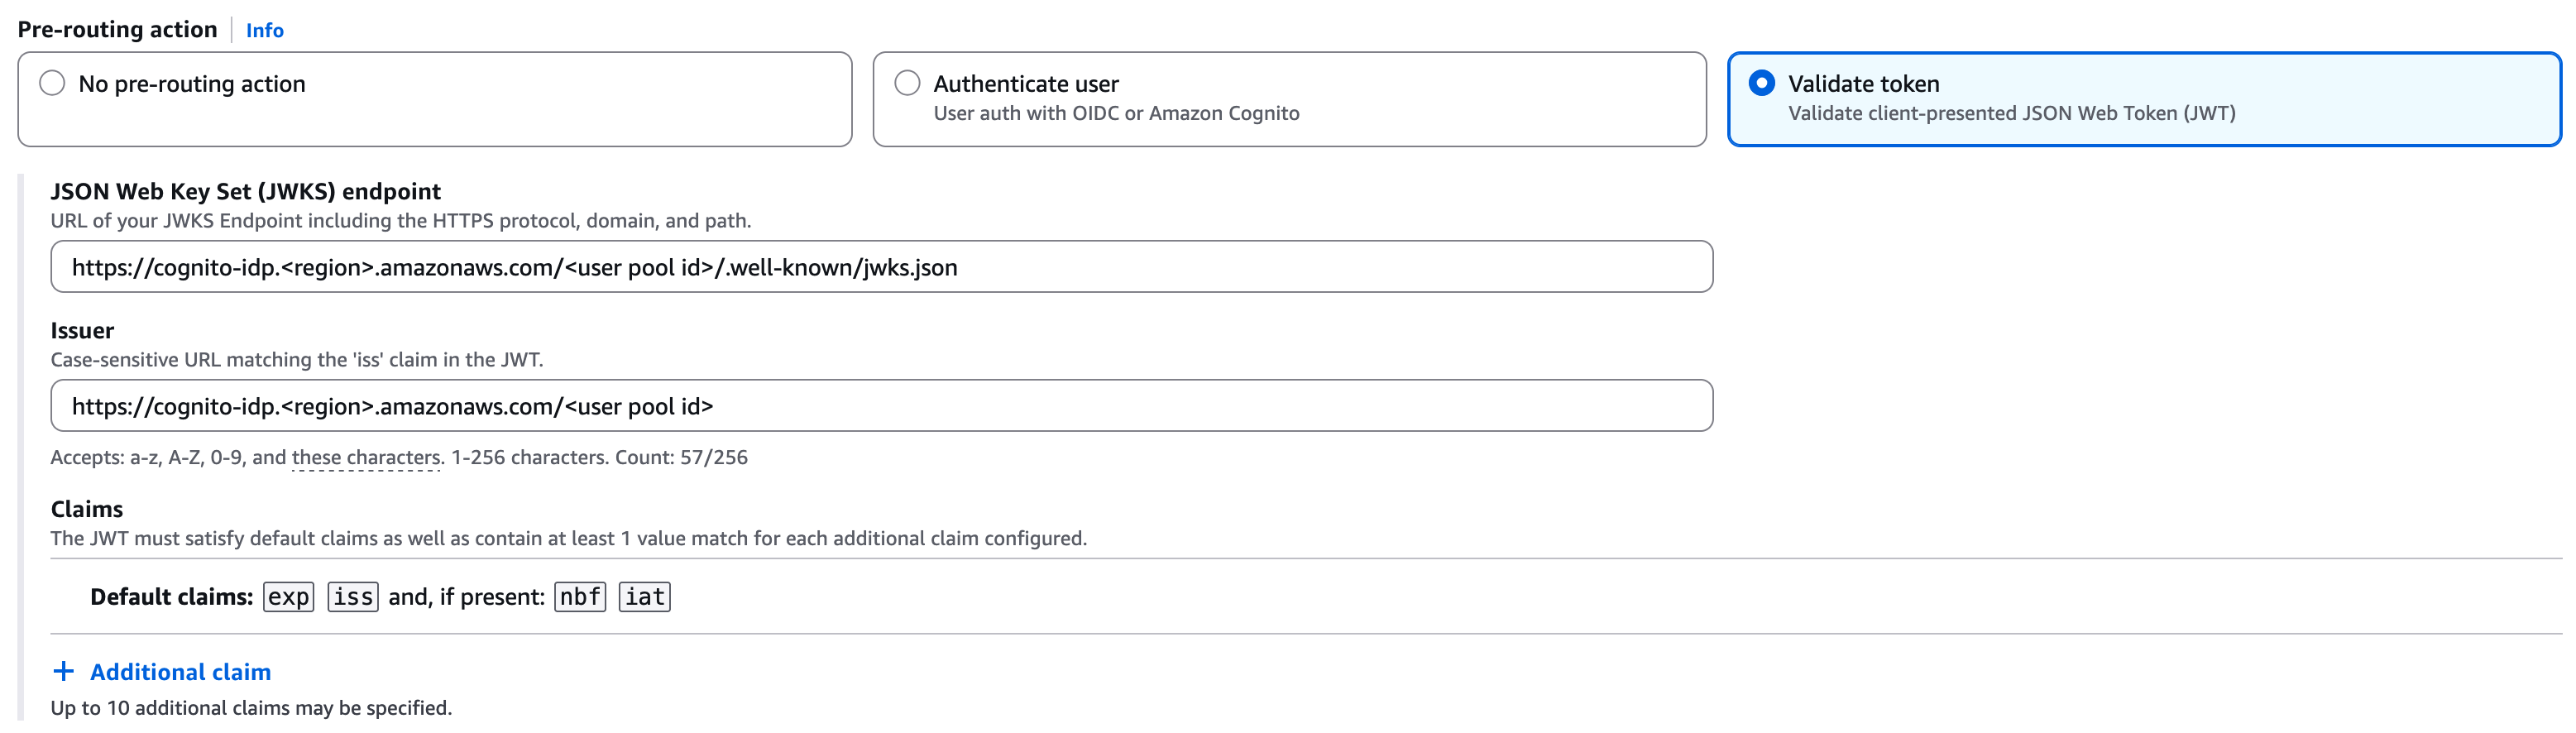Click the 'User auth with OIDC or Amazon Cognito' description
The image size is (2576, 733).
point(1116,113)
